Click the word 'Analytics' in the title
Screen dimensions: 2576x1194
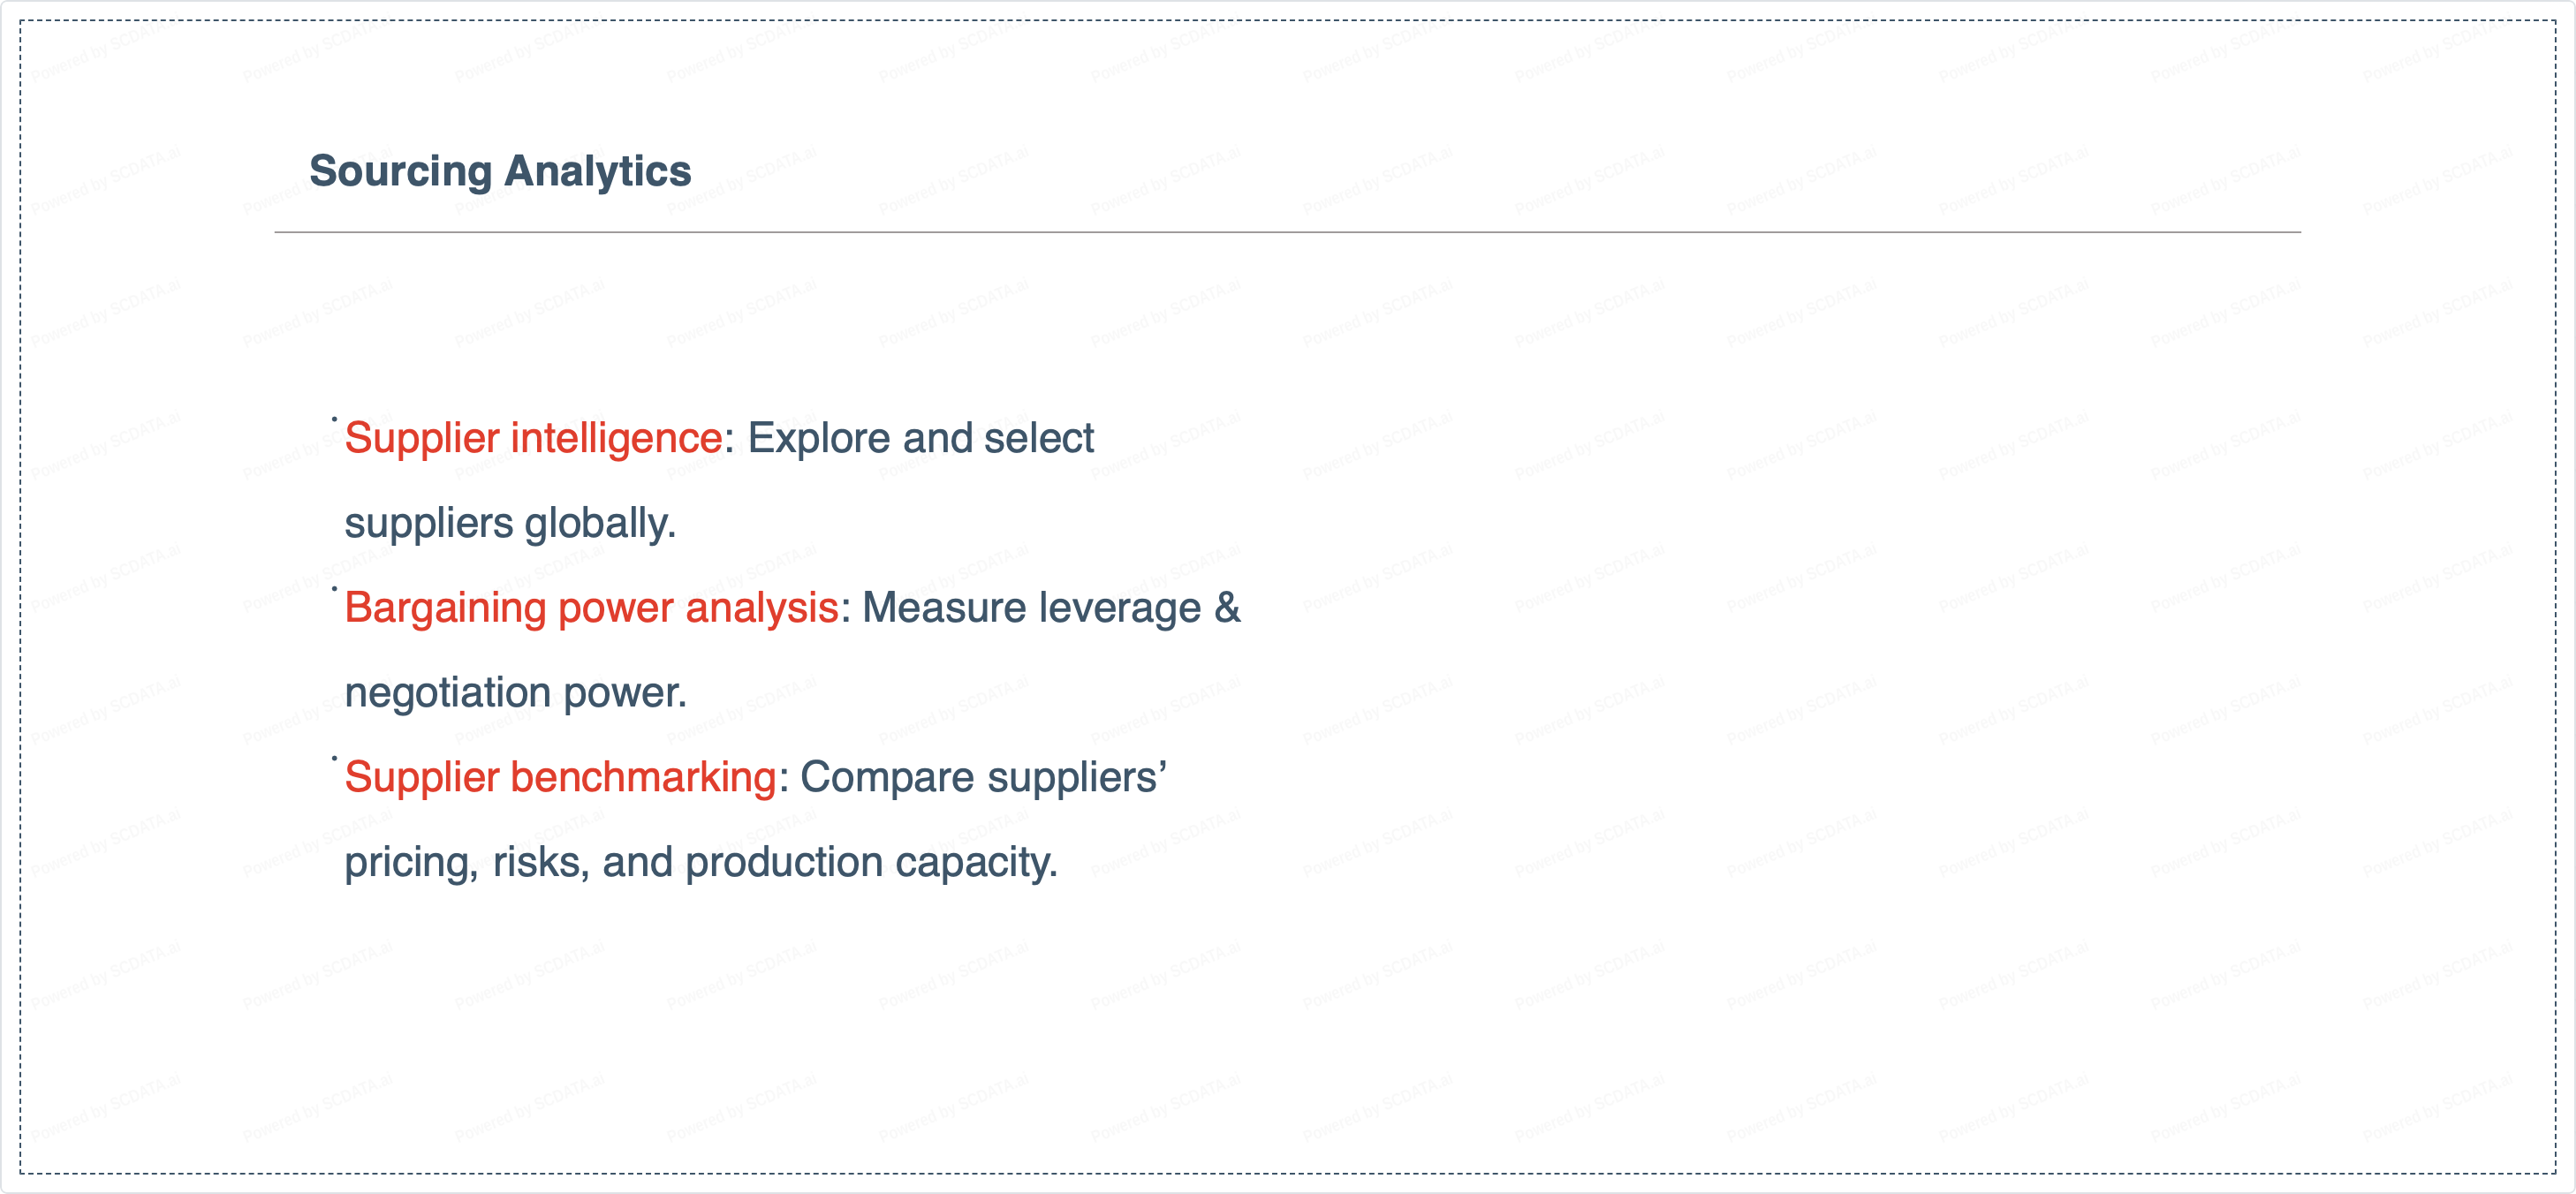click(598, 171)
